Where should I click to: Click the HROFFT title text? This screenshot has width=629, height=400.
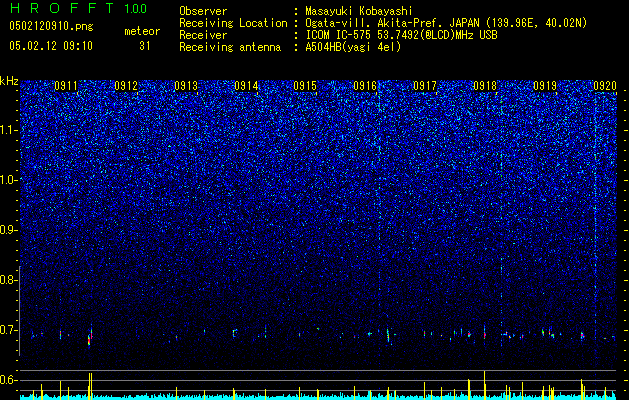[x=61, y=8]
